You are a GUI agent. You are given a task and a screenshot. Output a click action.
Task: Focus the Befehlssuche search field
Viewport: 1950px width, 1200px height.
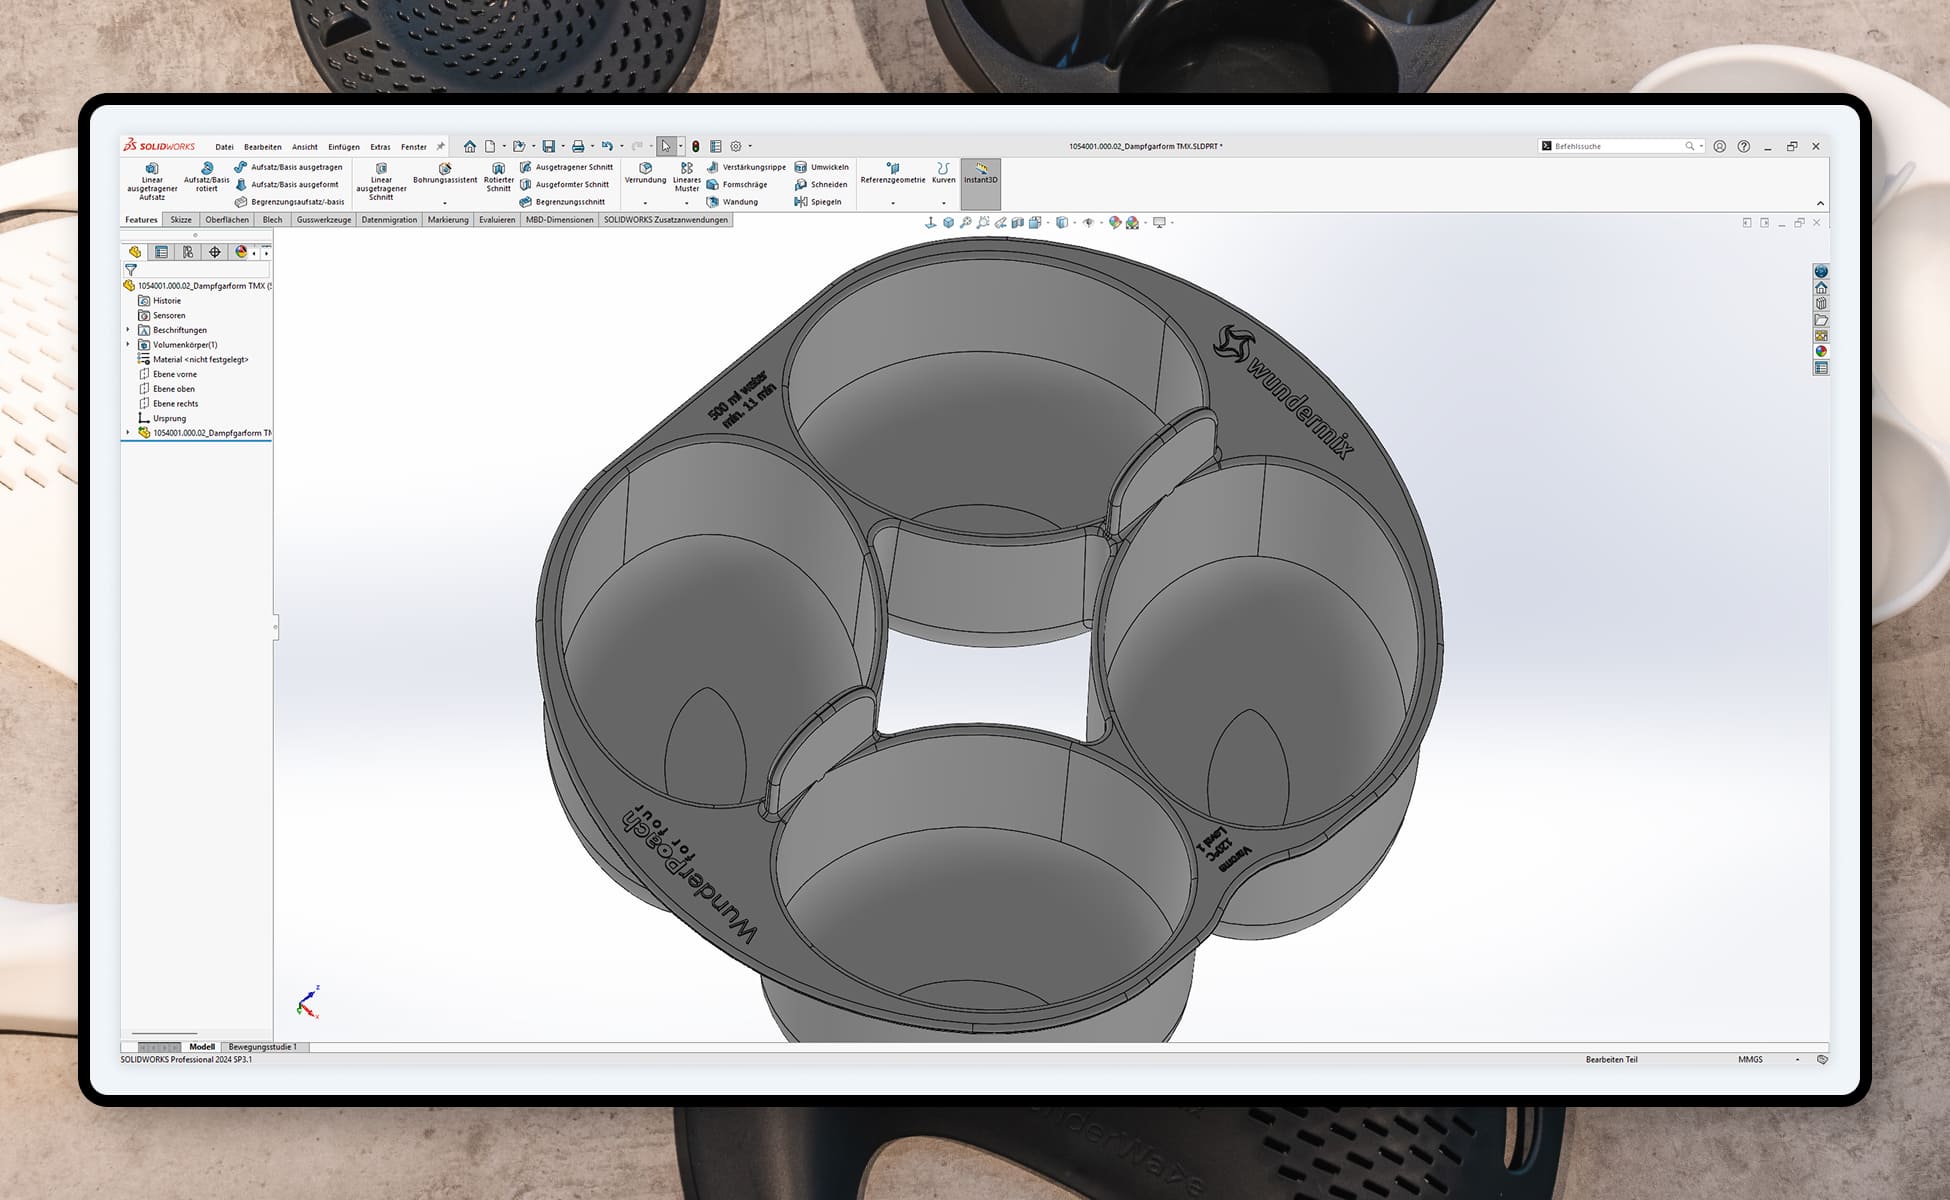(x=1612, y=146)
